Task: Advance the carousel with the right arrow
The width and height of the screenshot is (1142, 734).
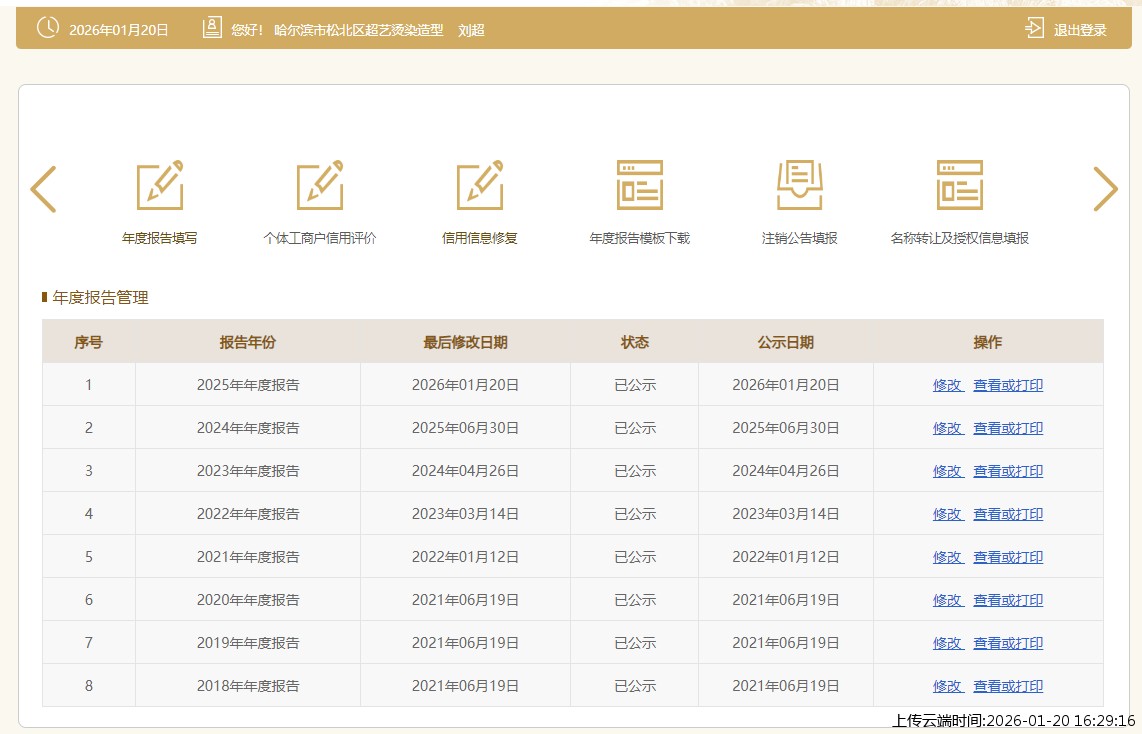Action: click(x=1105, y=189)
